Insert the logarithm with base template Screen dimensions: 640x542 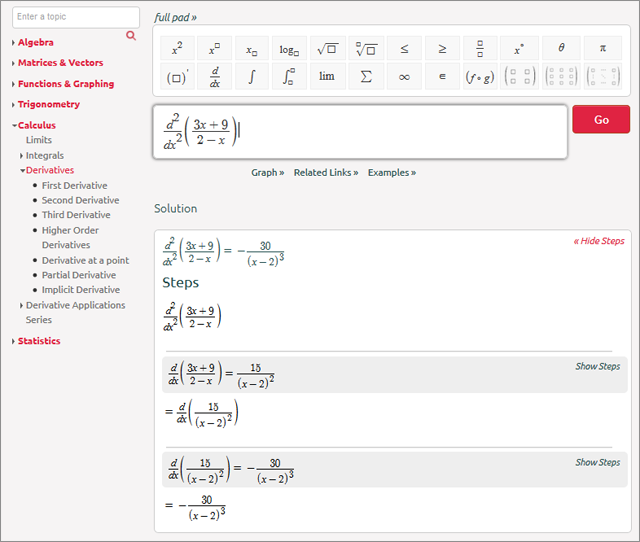pyautogui.click(x=289, y=49)
